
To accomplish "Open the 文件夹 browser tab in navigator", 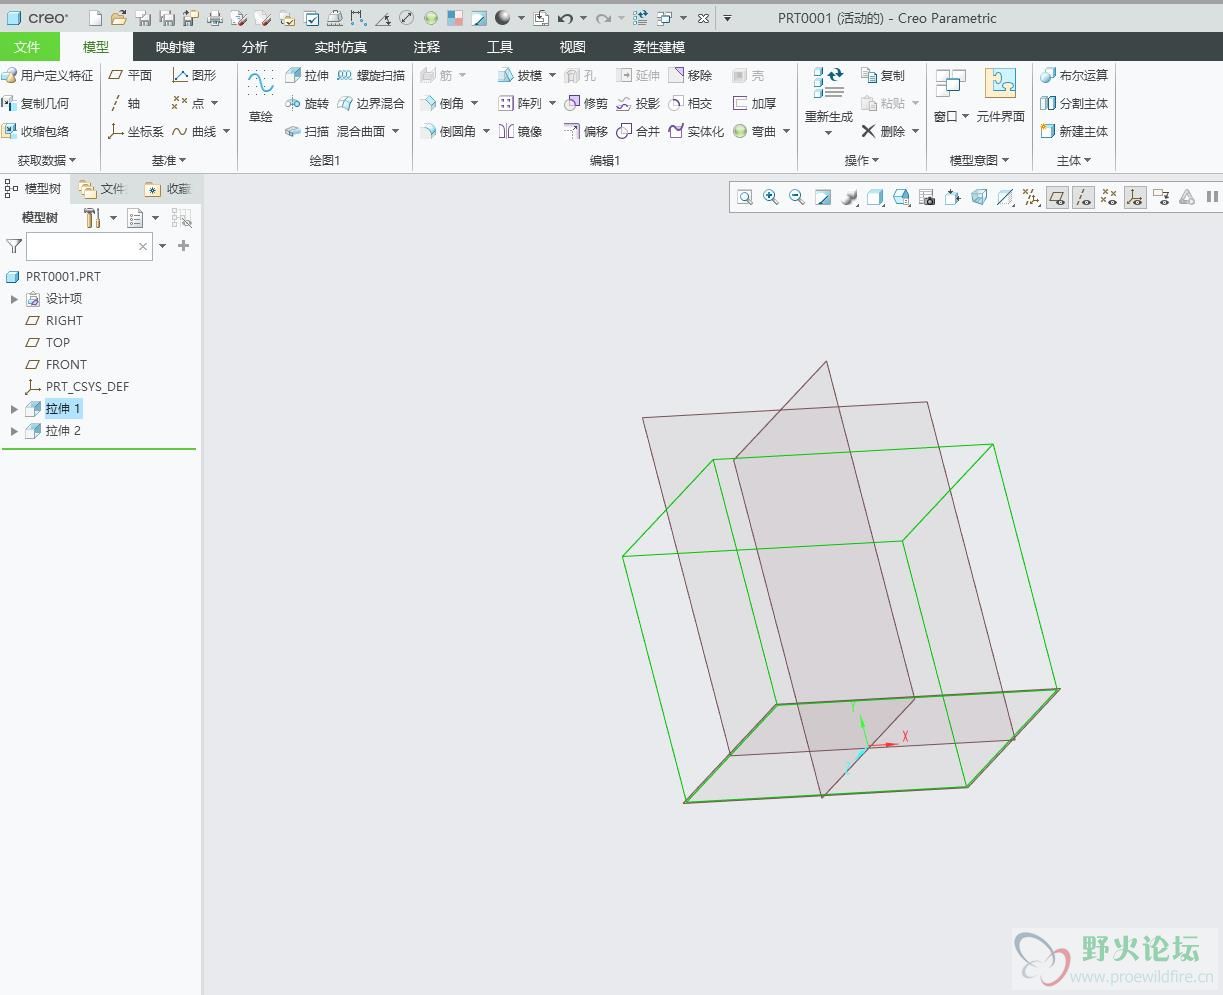I will pos(103,188).
